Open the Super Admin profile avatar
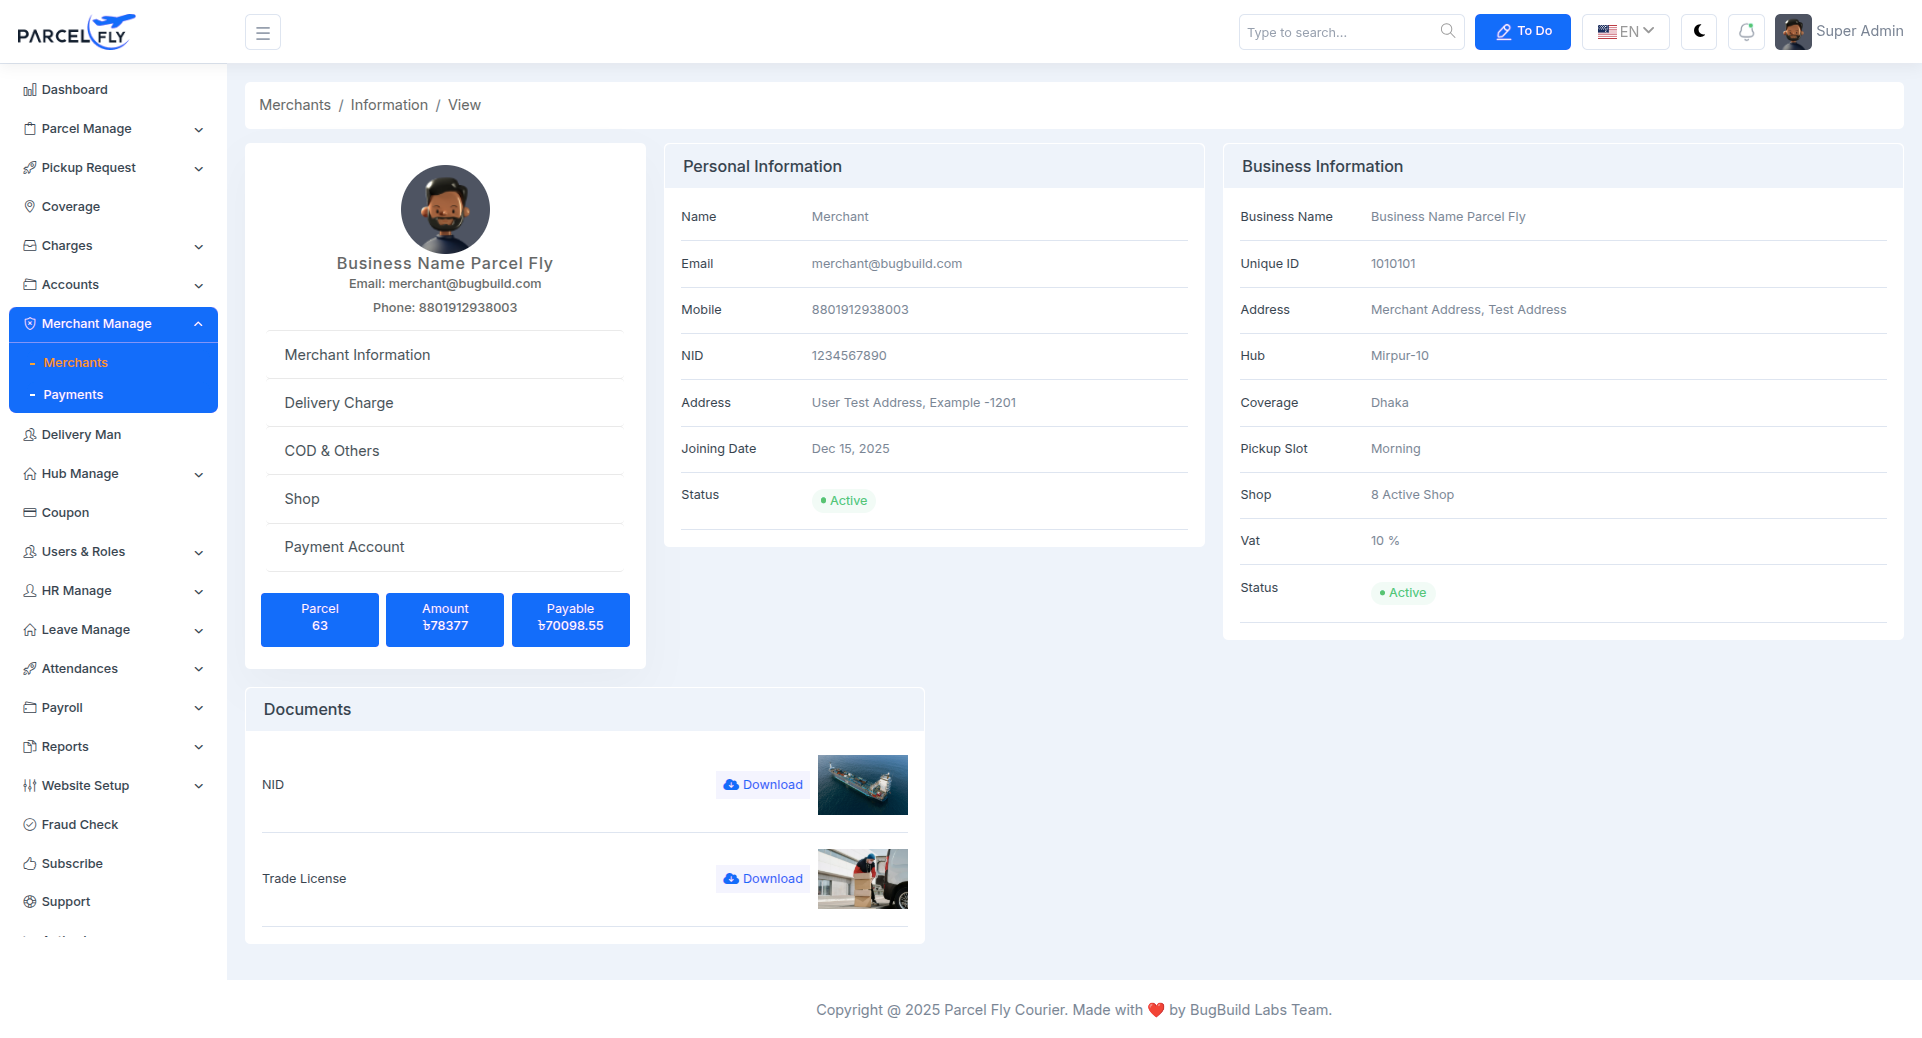This screenshot has height=1038, width=1922. click(1792, 32)
